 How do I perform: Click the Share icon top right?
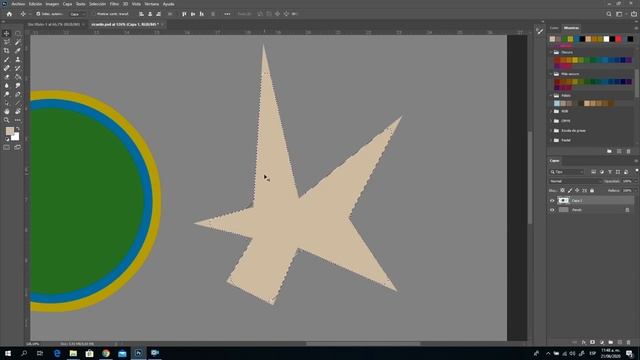pyautogui.click(x=634, y=14)
